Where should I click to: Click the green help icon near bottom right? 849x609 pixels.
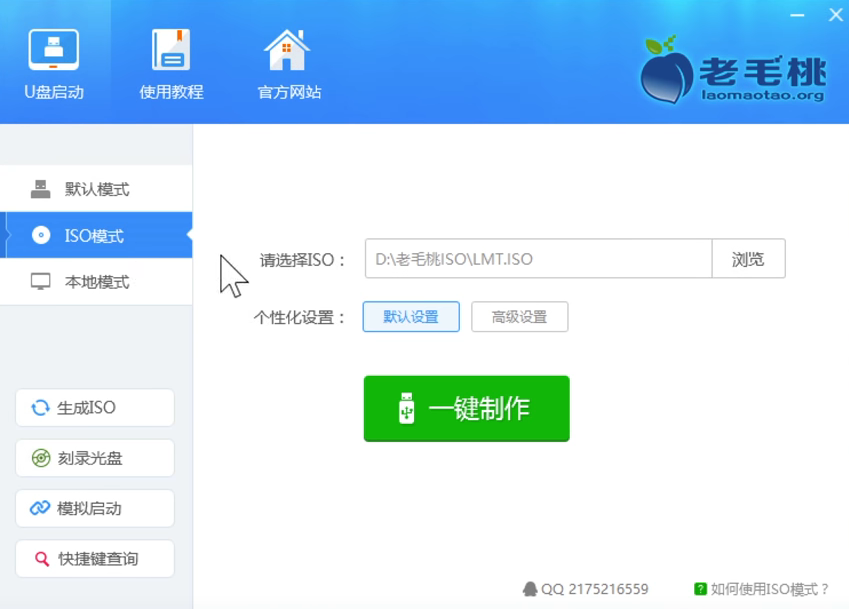(x=699, y=588)
